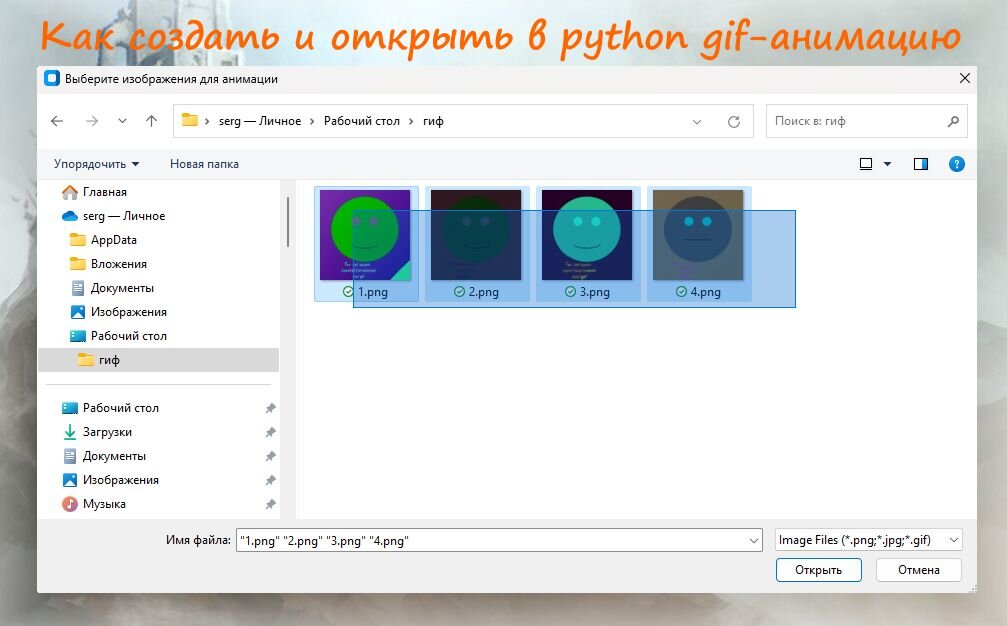The image size is (1007, 626).
Task: Click the search magnifier icon
Action: pos(953,121)
